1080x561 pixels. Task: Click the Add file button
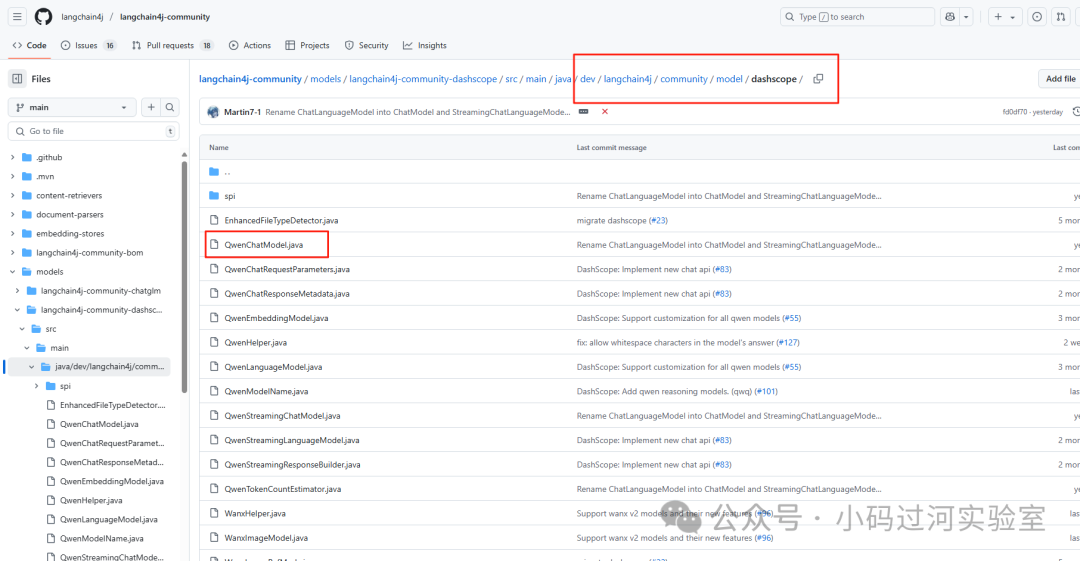[x=1060, y=79]
